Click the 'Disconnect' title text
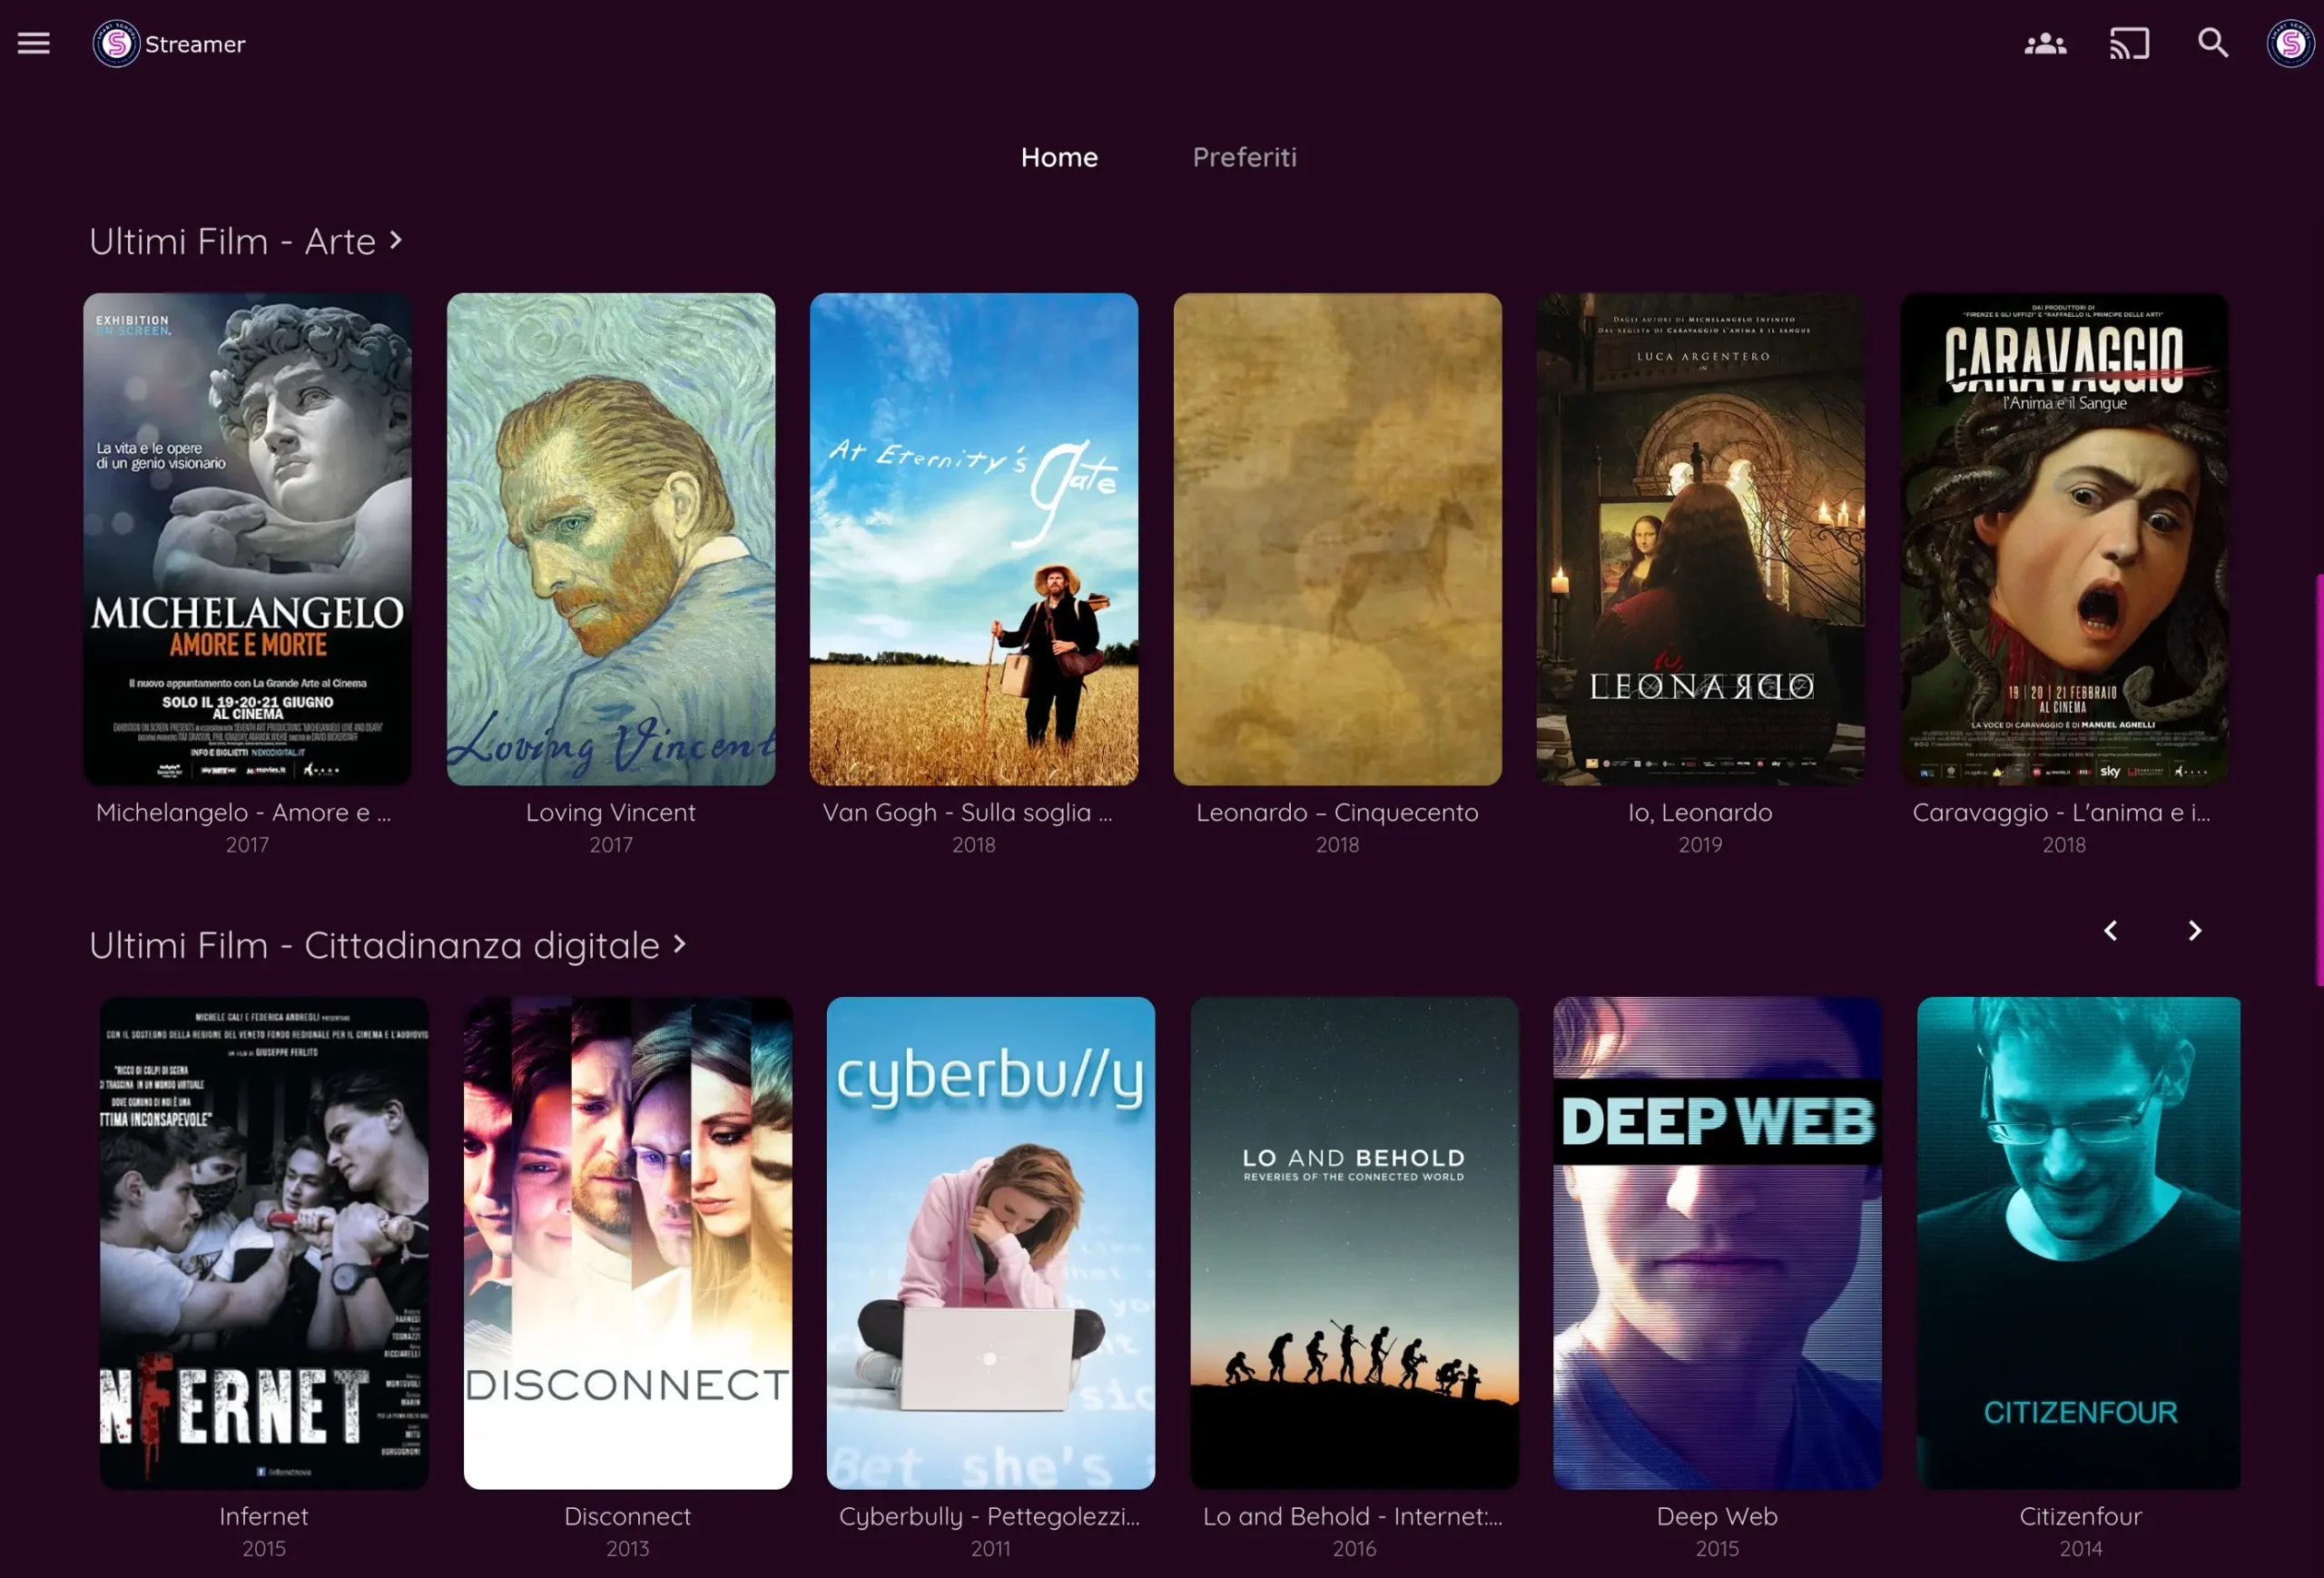 pyautogui.click(x=628, y=1516)
